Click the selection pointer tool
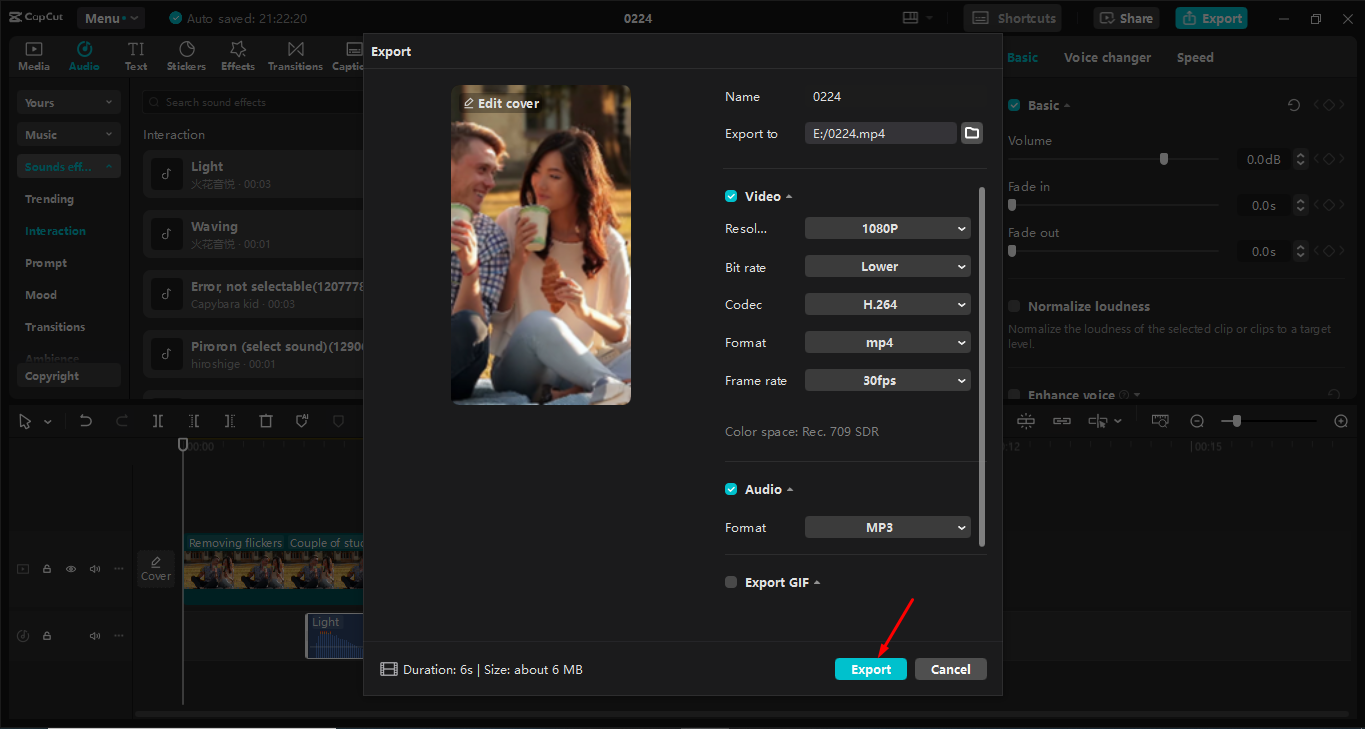 [x=26, y=421]
